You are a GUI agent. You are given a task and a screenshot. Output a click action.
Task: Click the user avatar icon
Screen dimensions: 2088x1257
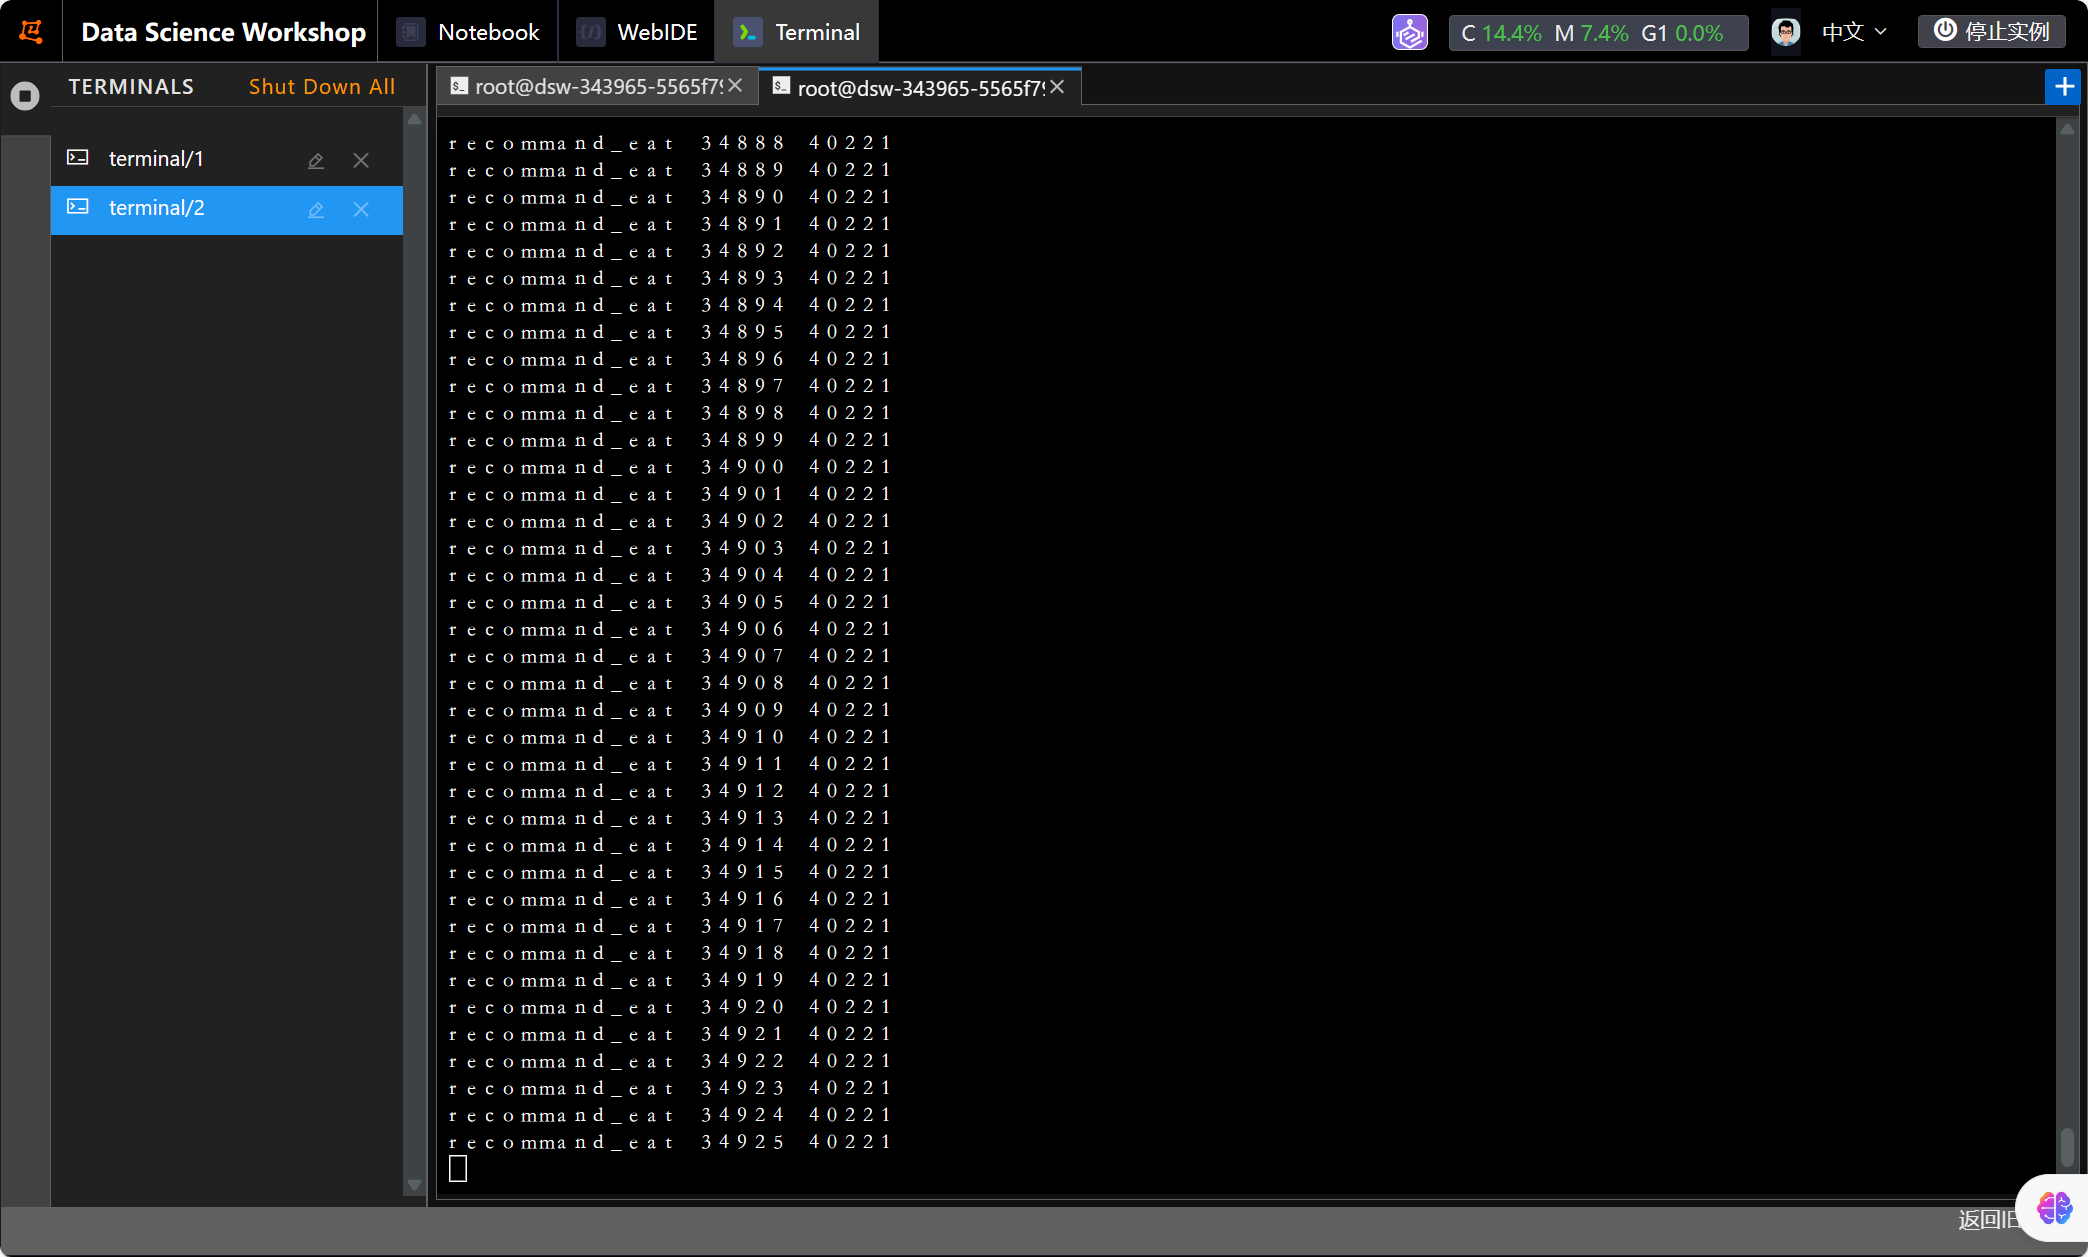[x=1785, y=32]
